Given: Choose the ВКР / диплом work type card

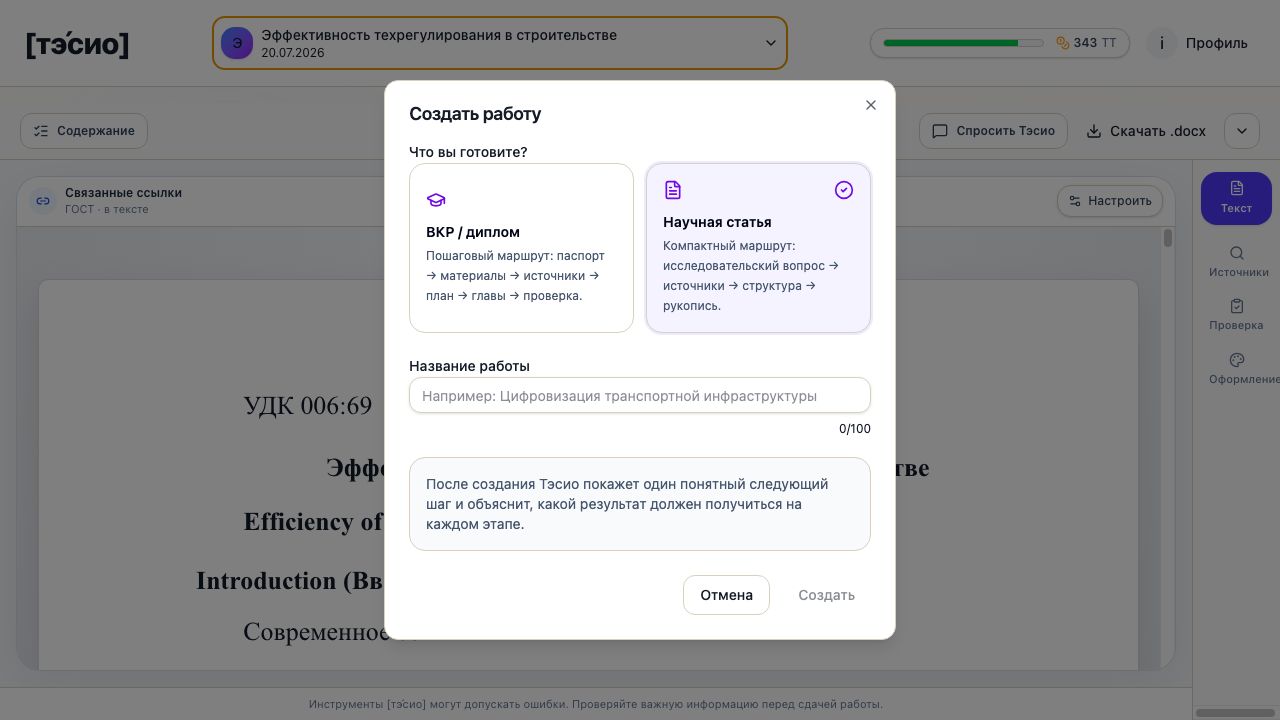Looking at the screenshot, I should [521, 248].
